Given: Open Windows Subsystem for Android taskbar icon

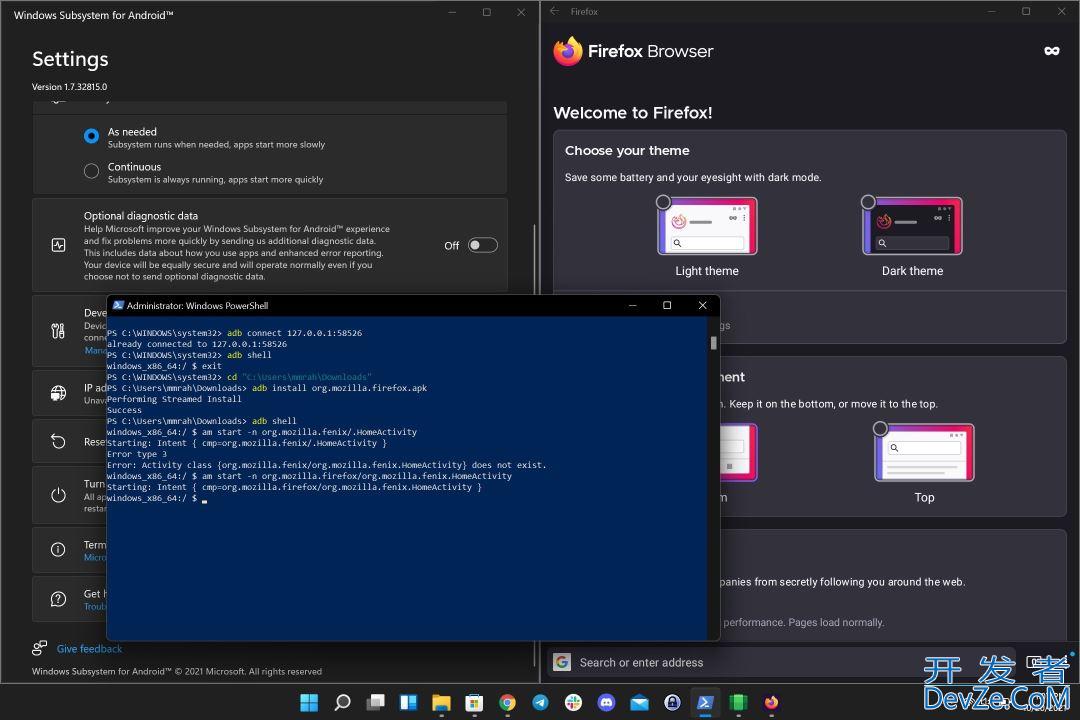Looking at the screenshot, I should [738, 702].
